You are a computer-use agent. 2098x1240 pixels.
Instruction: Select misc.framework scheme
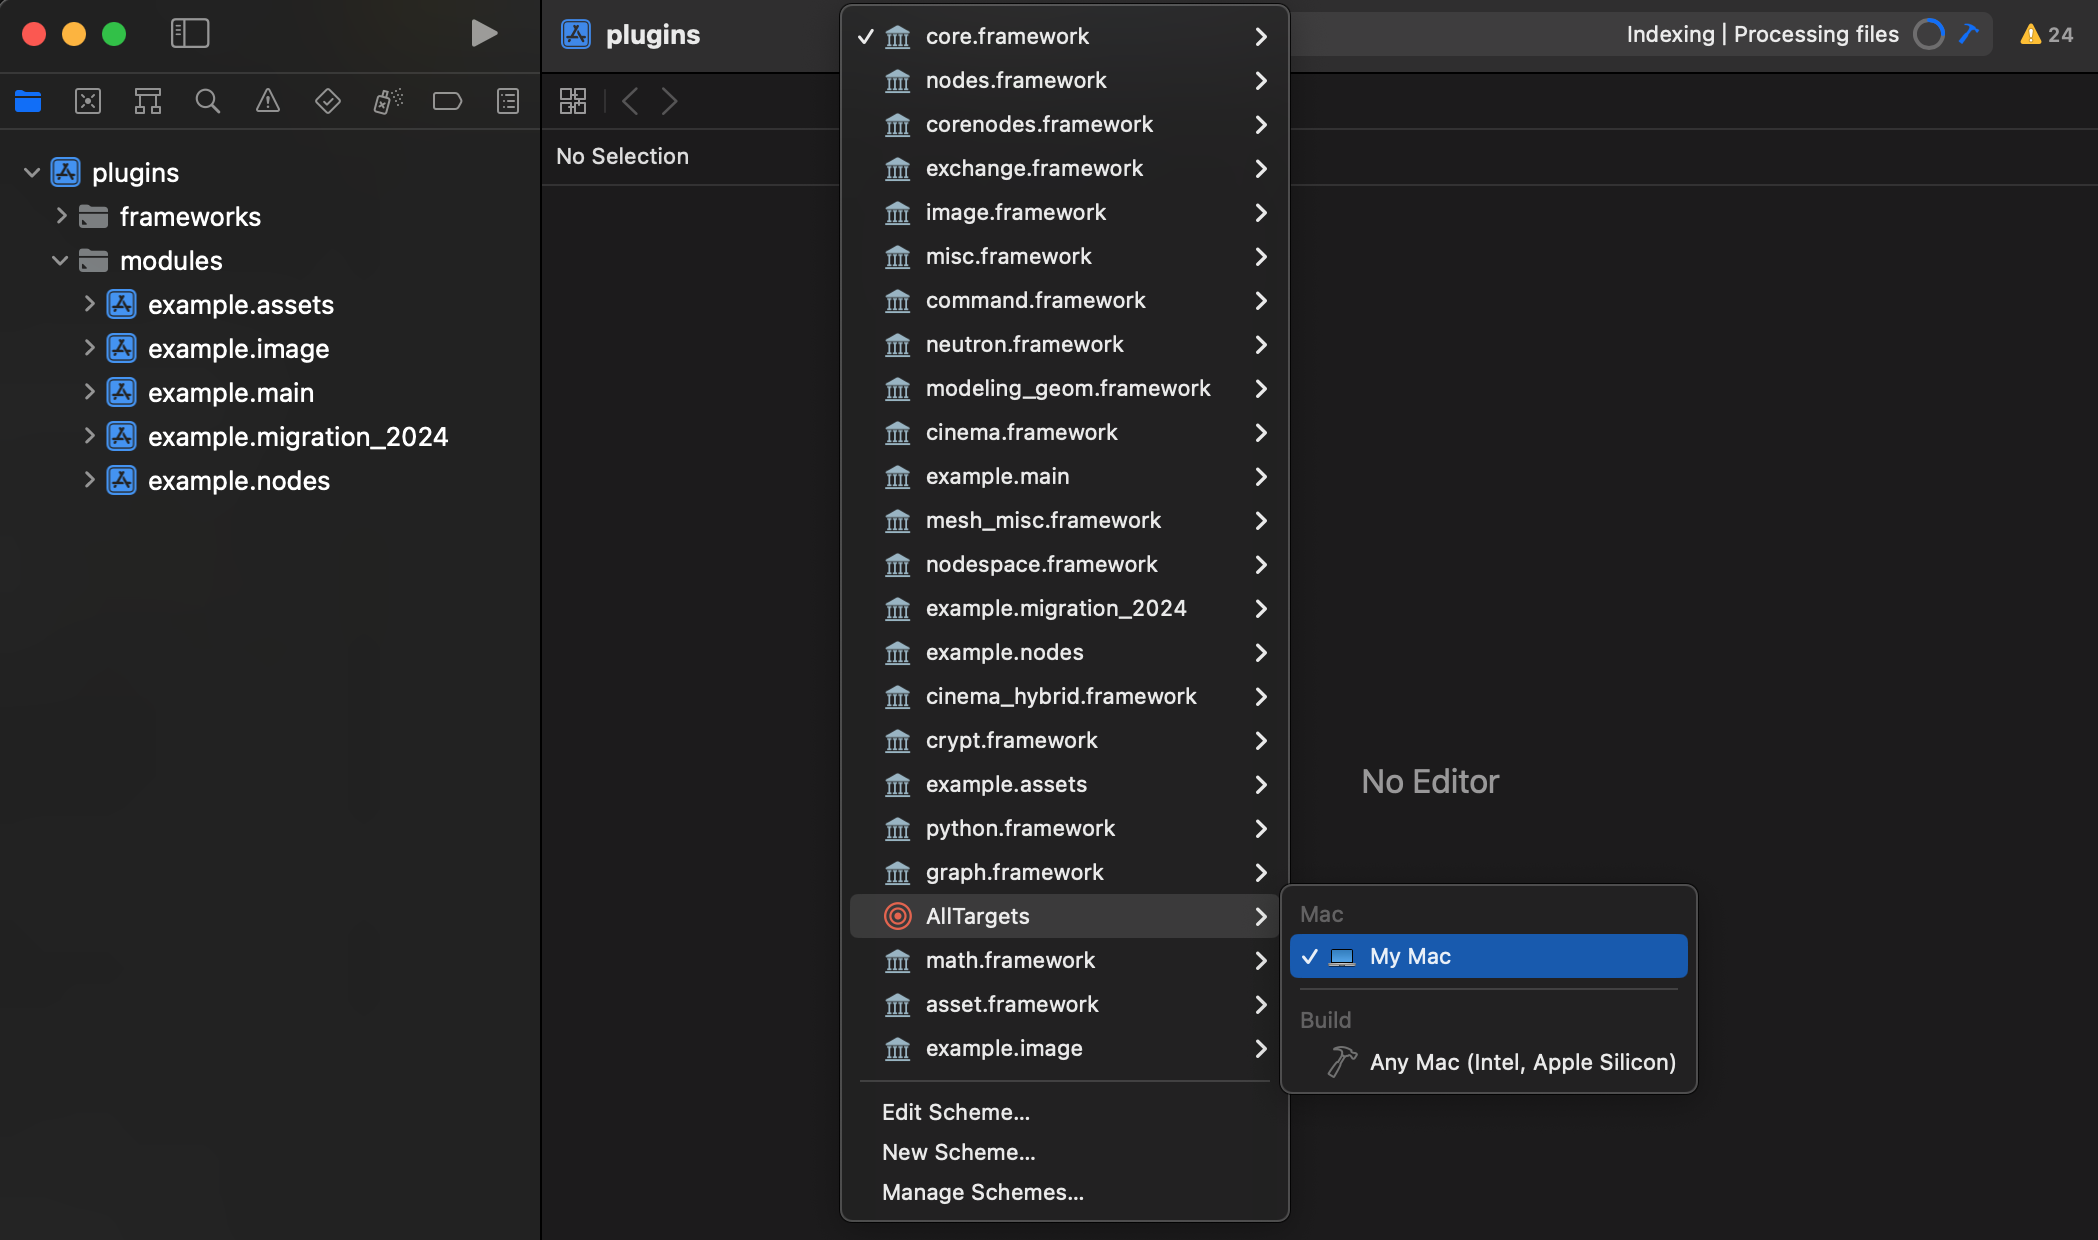(1064, 256)
